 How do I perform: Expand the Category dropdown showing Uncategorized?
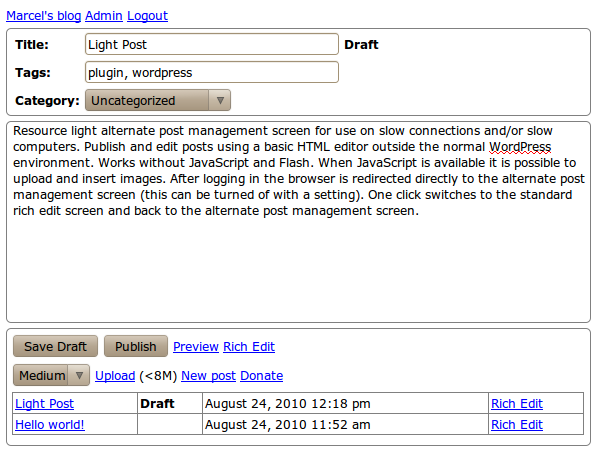[158, 100]
